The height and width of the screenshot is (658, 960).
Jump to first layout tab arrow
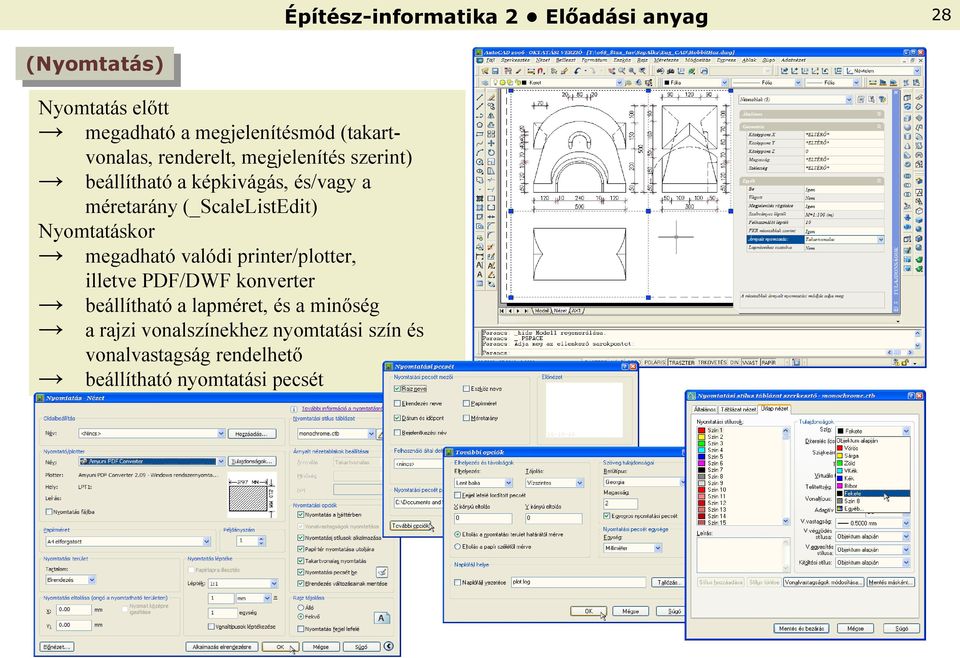pos(503,311)
